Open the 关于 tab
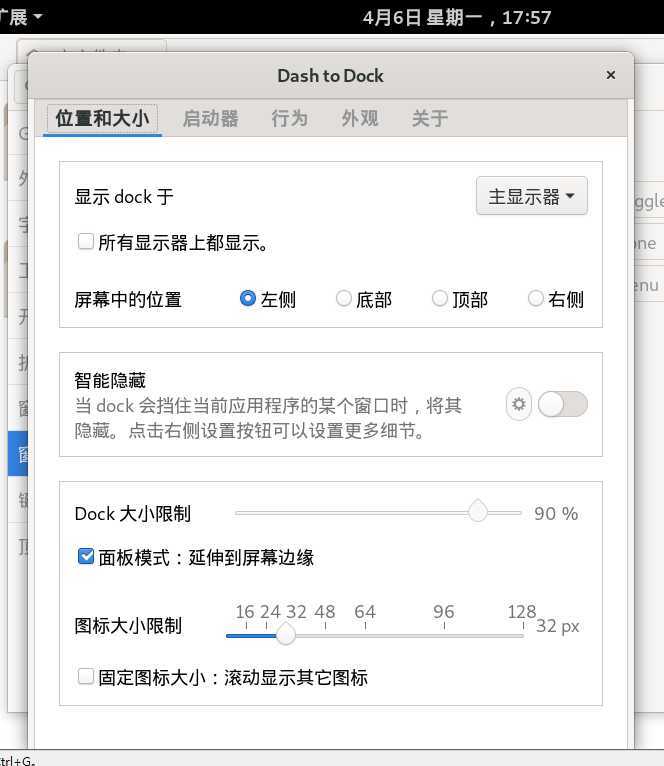 coord(429,118)
